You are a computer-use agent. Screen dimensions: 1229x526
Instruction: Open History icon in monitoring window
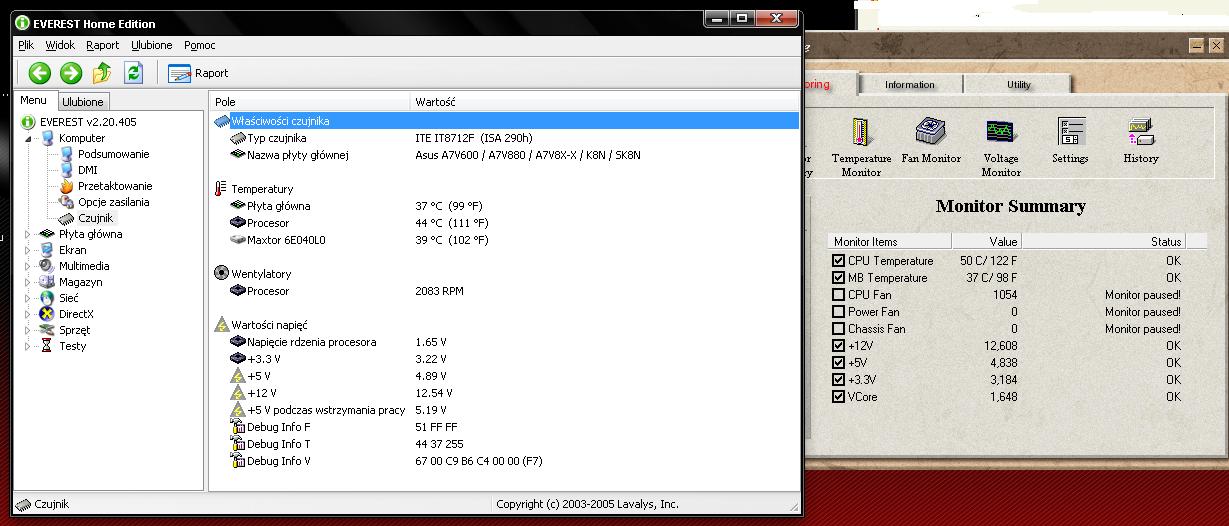point(1140,140)
